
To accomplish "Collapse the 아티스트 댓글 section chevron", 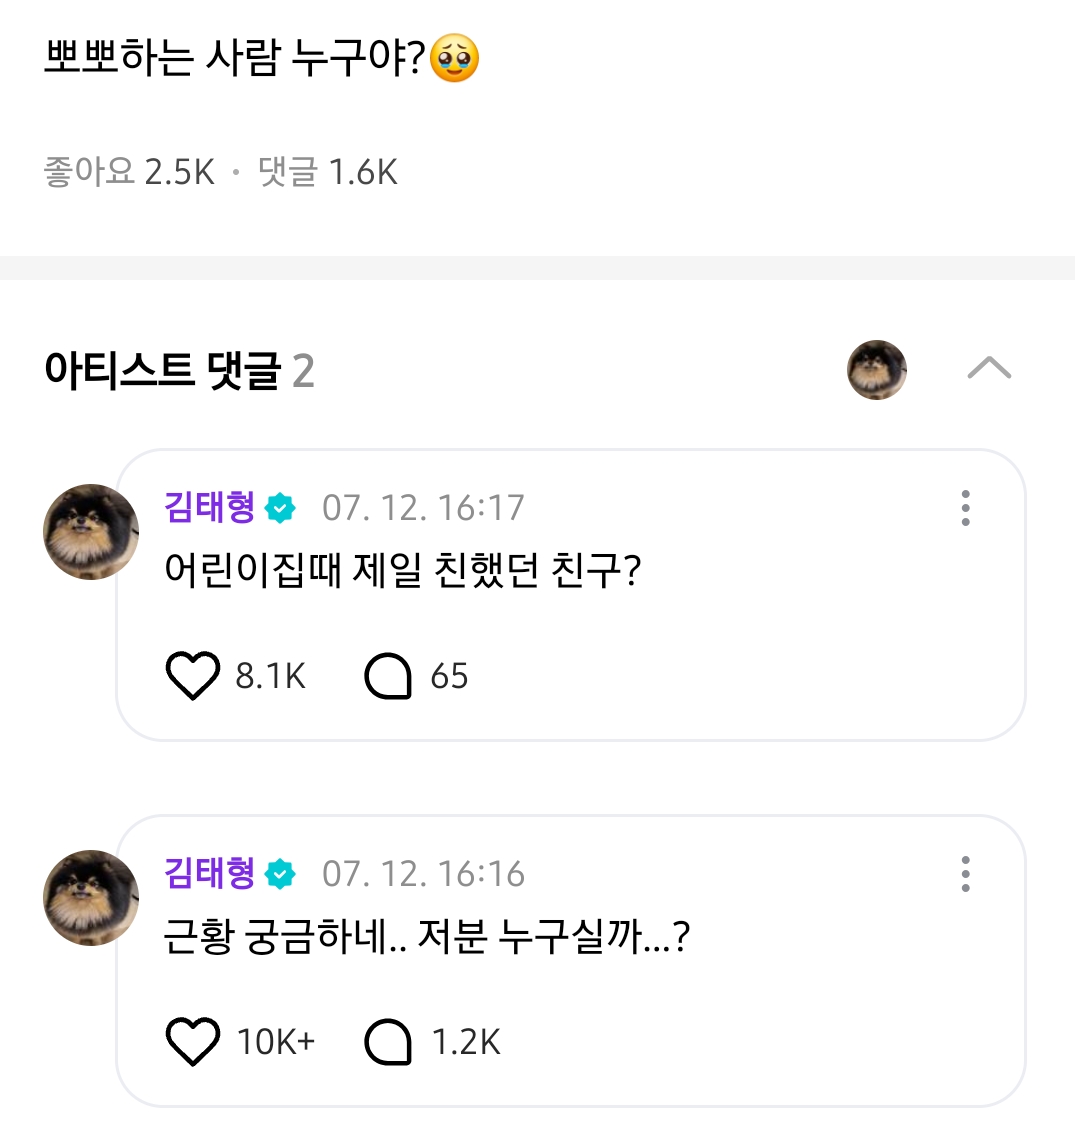I will (x=989, y=369).
